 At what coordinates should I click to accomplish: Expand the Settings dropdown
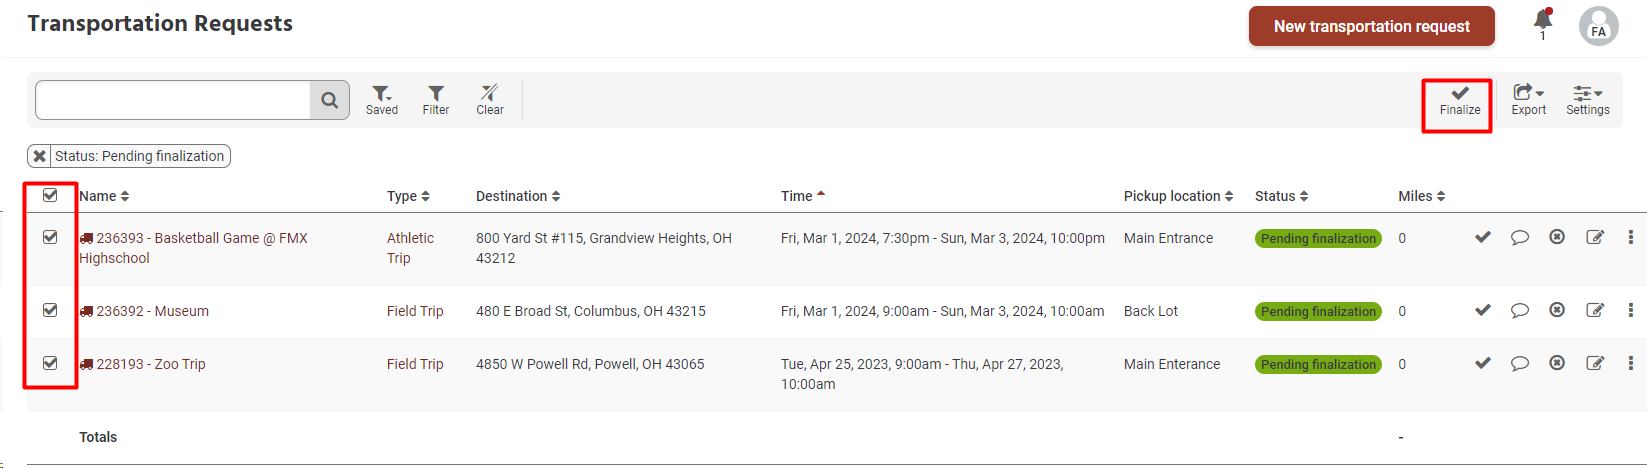(x=1587, y=100)
